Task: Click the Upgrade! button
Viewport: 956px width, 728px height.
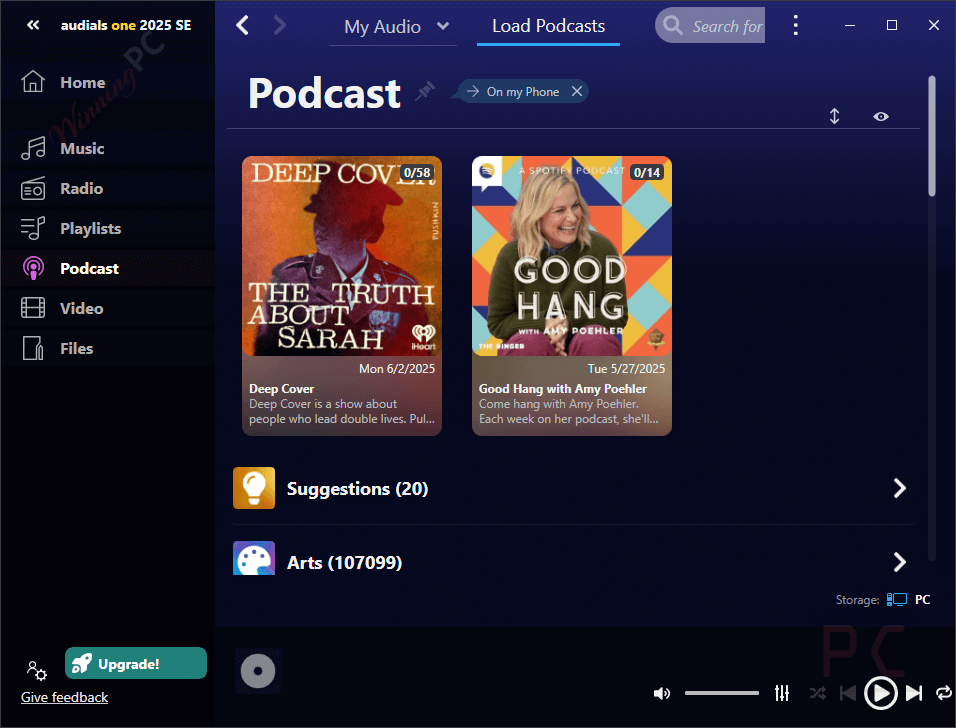Action: (135, 663)
